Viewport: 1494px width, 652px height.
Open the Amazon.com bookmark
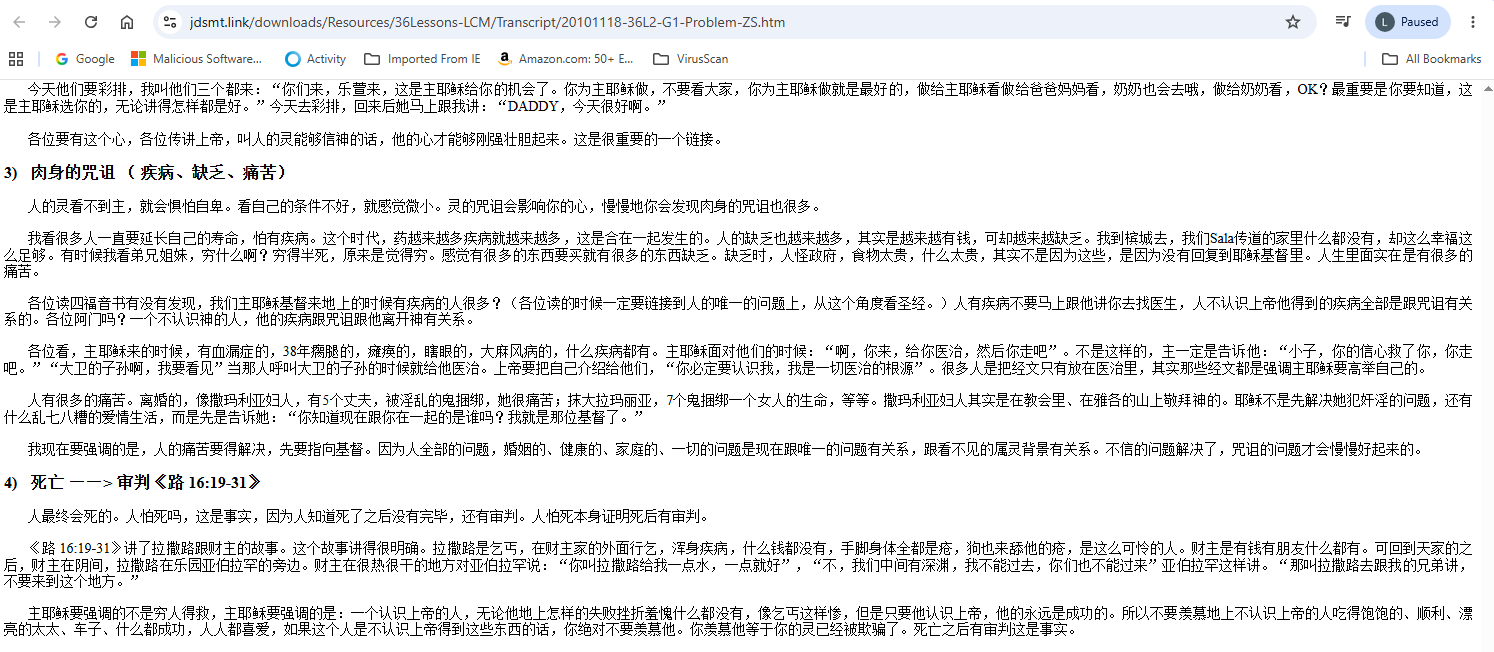[x=566, y=59]
